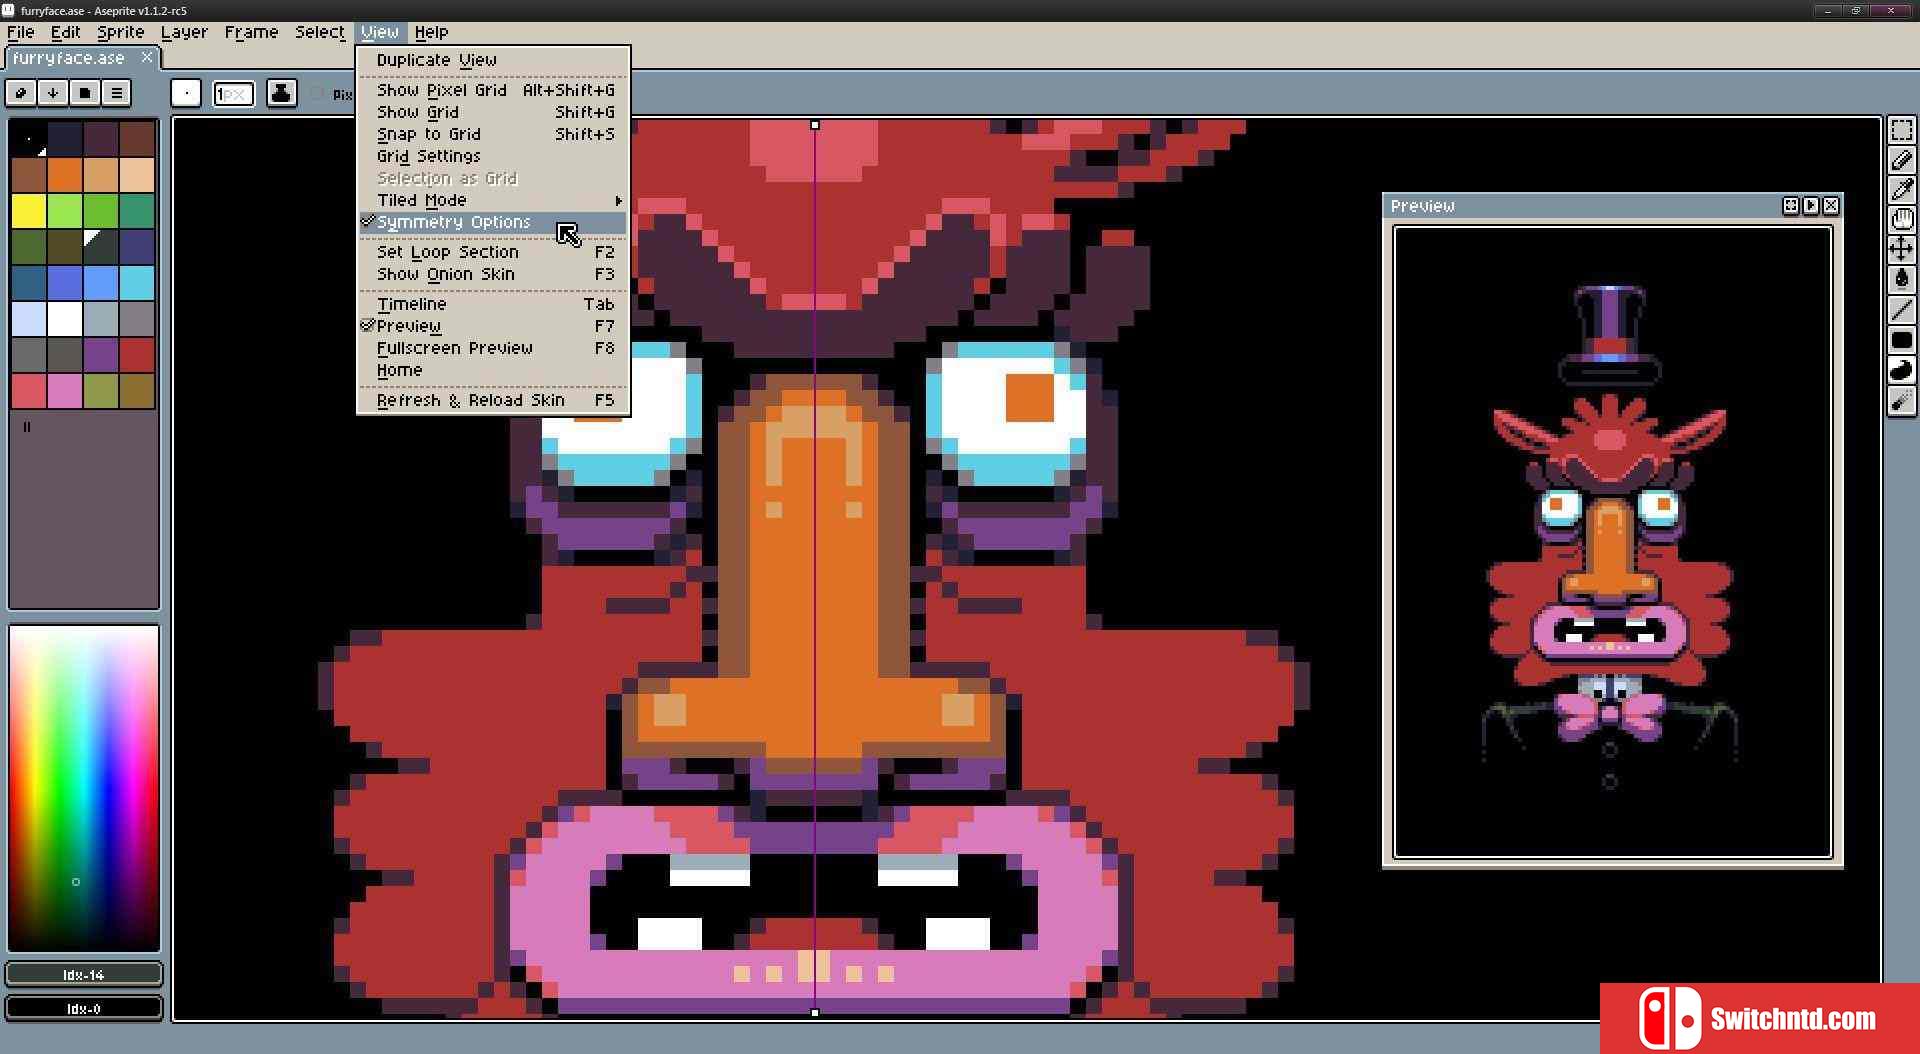The image size is (1920, 1054).
Task: Select the Eyedropper tool
Action: click(x=1901, y=189)
